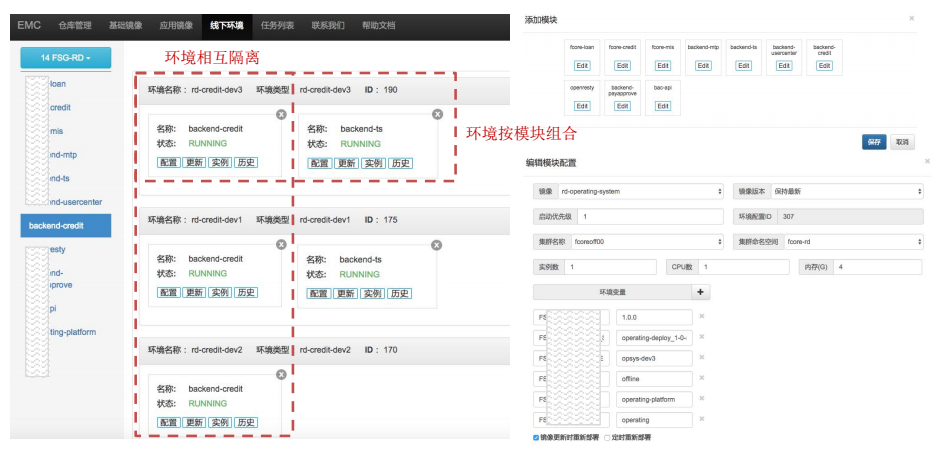Screen dimensions: 934x462
Task: Close the 添加模块 dialog
Action: tap(911, 18)
